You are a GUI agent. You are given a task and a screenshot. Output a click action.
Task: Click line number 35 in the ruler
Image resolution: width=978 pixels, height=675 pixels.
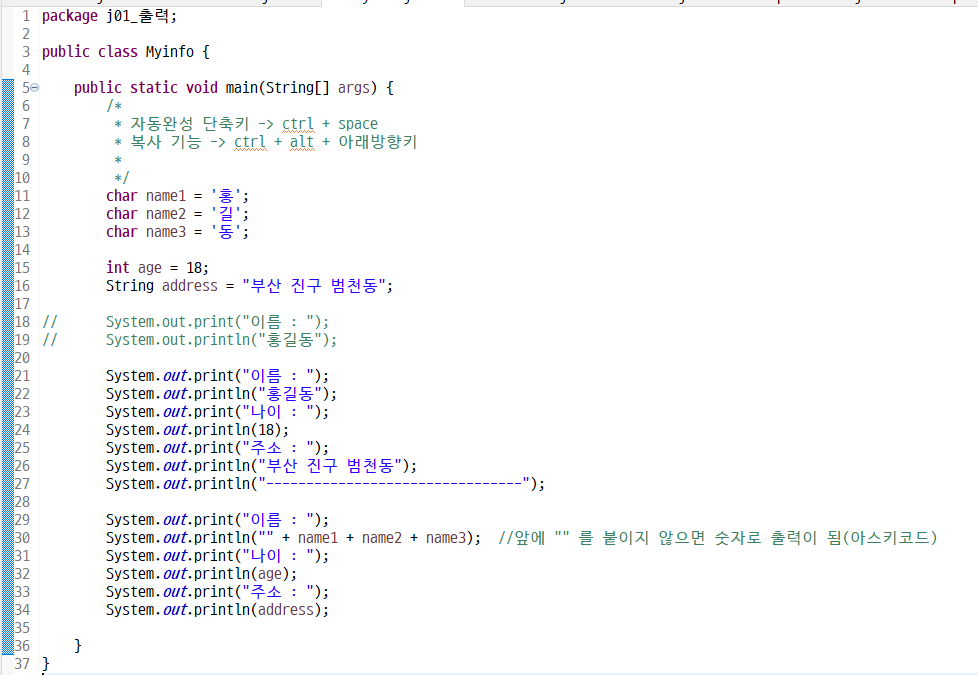[x=22, y=628]
